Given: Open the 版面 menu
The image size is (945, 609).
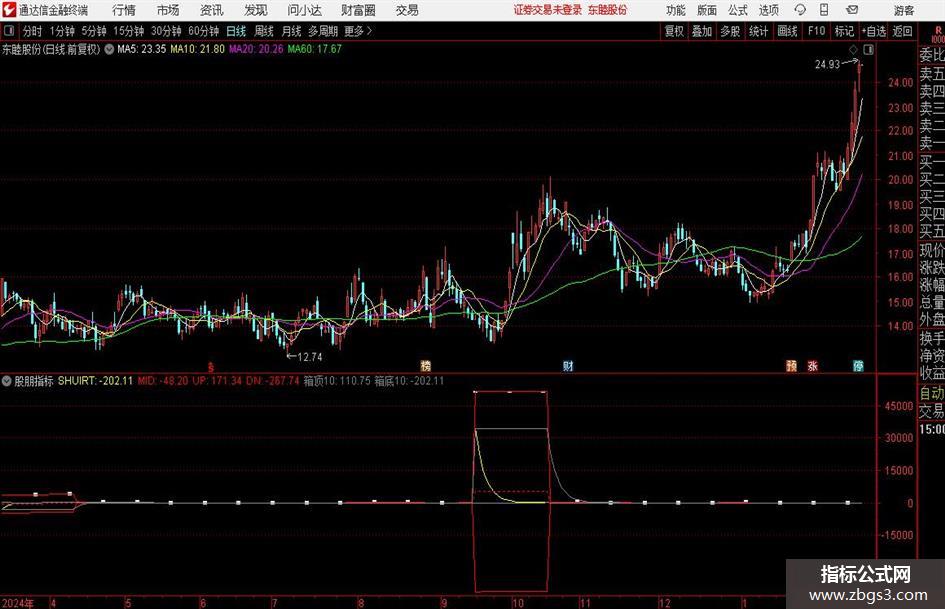Looking at the screenshot, I should point(706,10).
